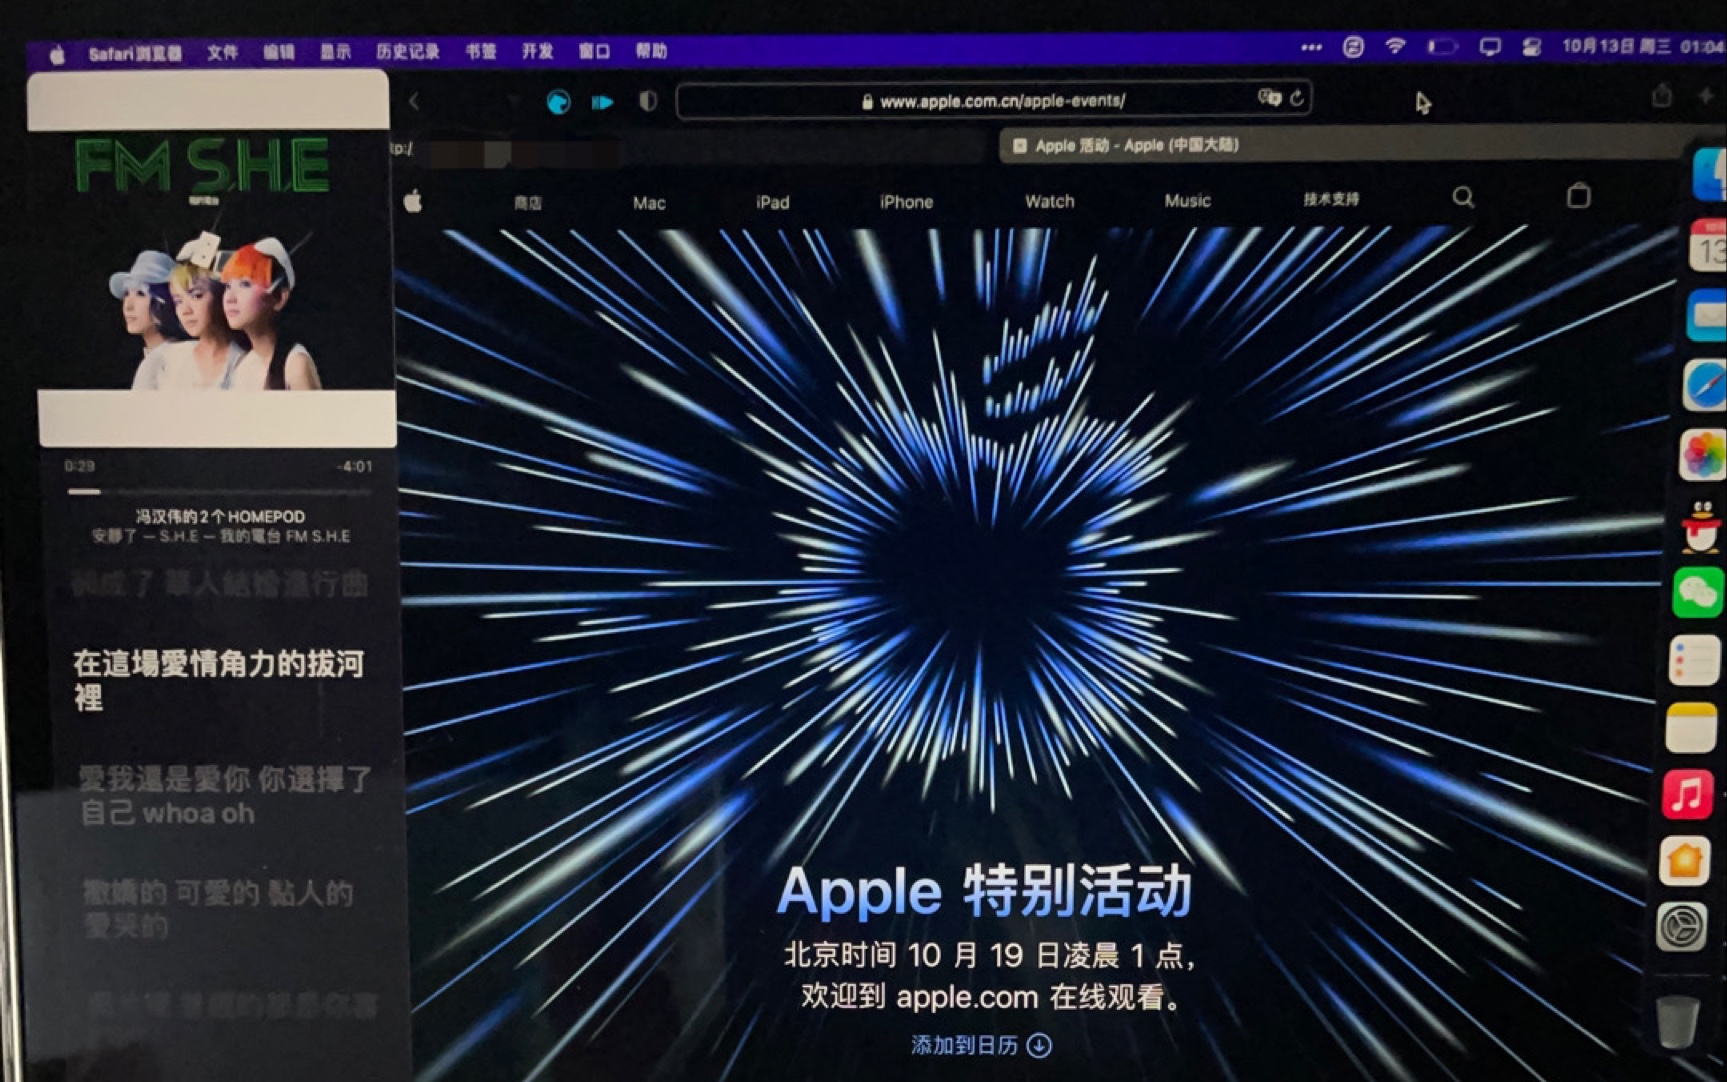Click the search magnifier on Apple's navigation bar
The height and width of the screenshot is (1082, 1727).
[1464, 197]
